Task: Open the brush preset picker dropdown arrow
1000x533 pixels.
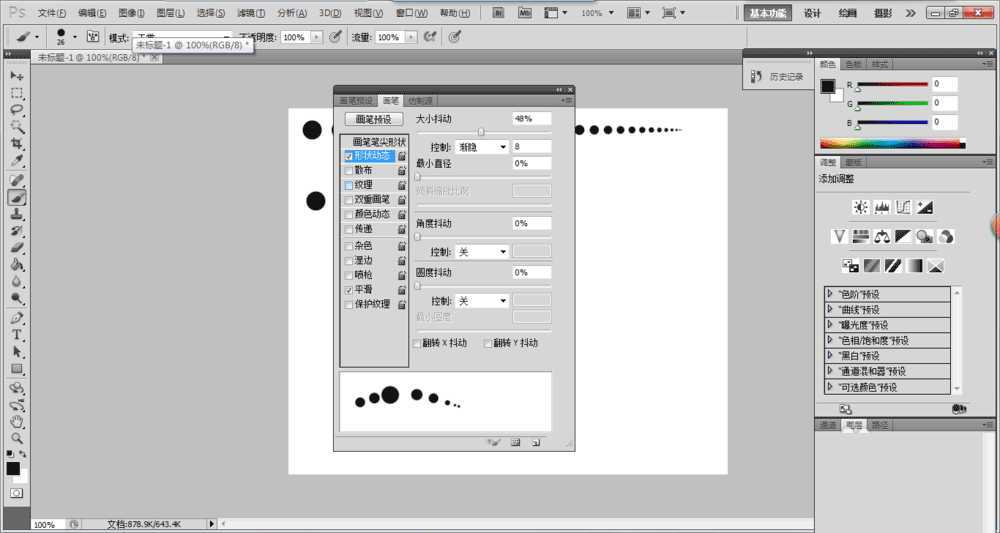Action: click(x=75, y=36)
